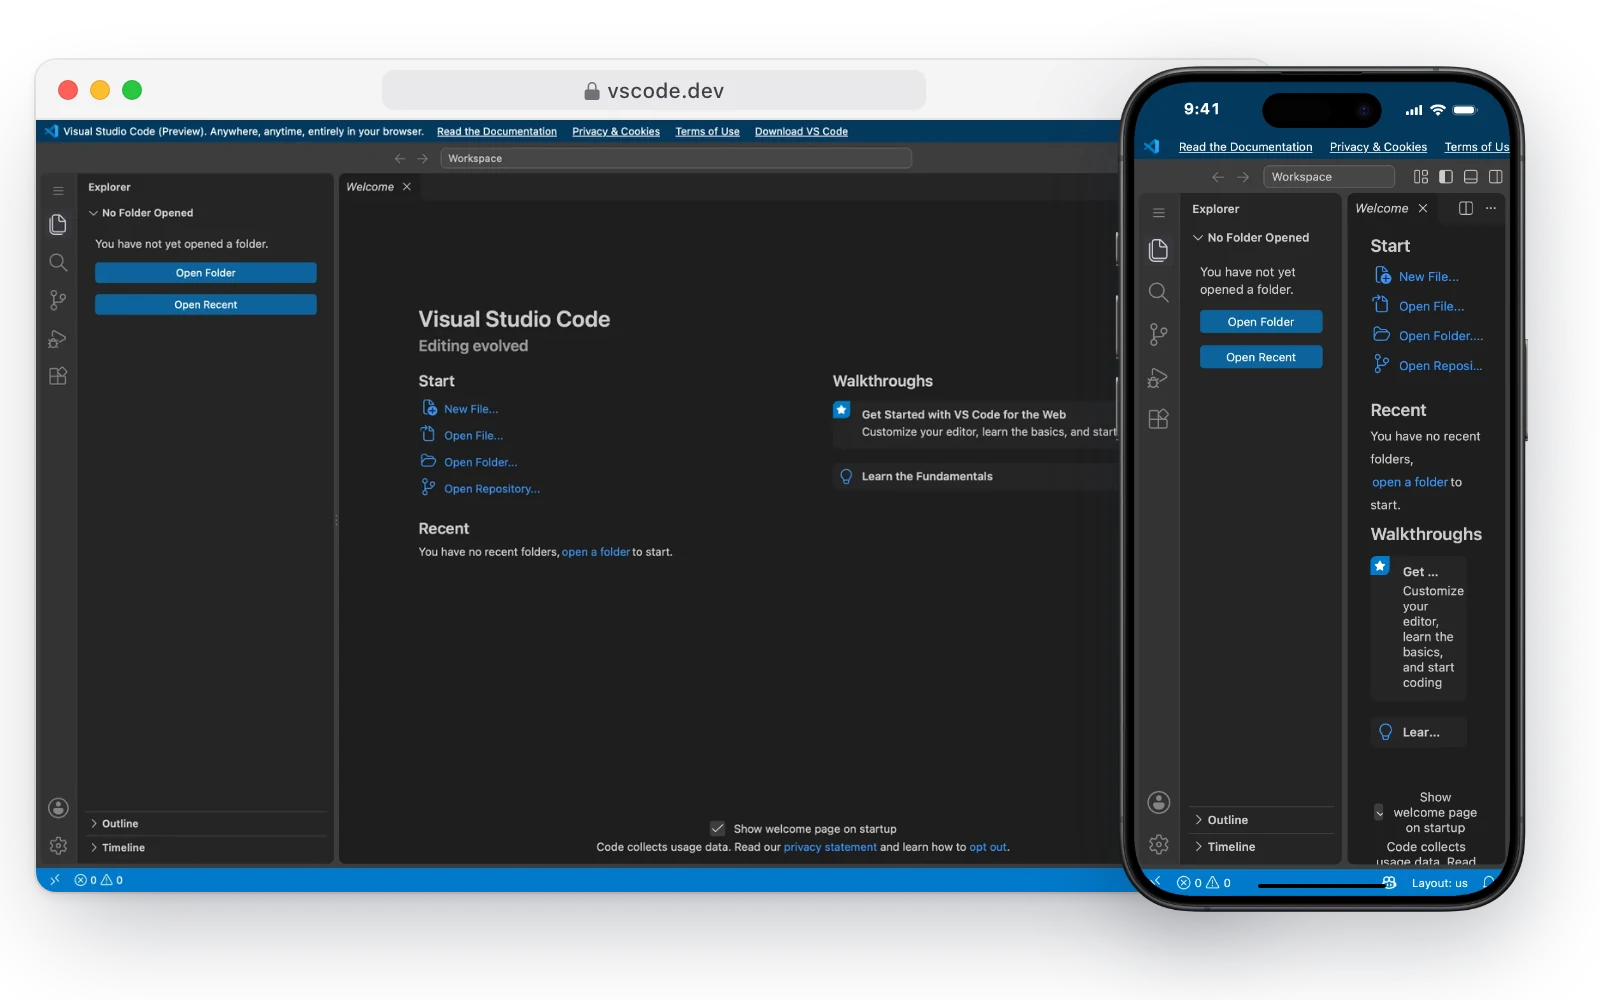Open Source Control in the desktop activity bar
The height and width of the screenshot is (1000, 1600).
[58, 300]
